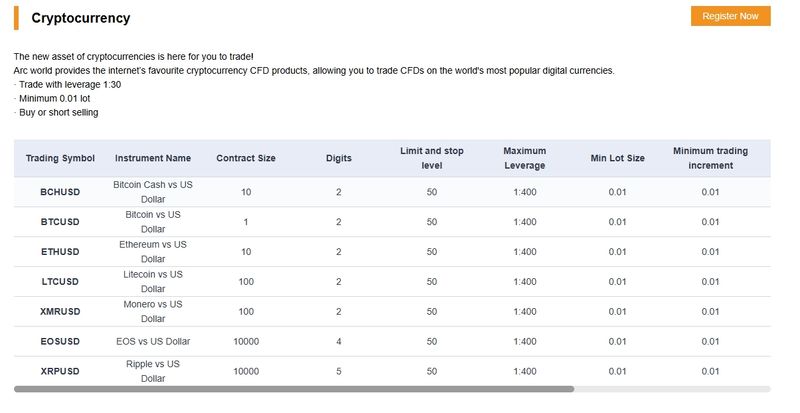Click the Maximum Leverage column header
Screen dimensions: 800x413
point(524,158)
